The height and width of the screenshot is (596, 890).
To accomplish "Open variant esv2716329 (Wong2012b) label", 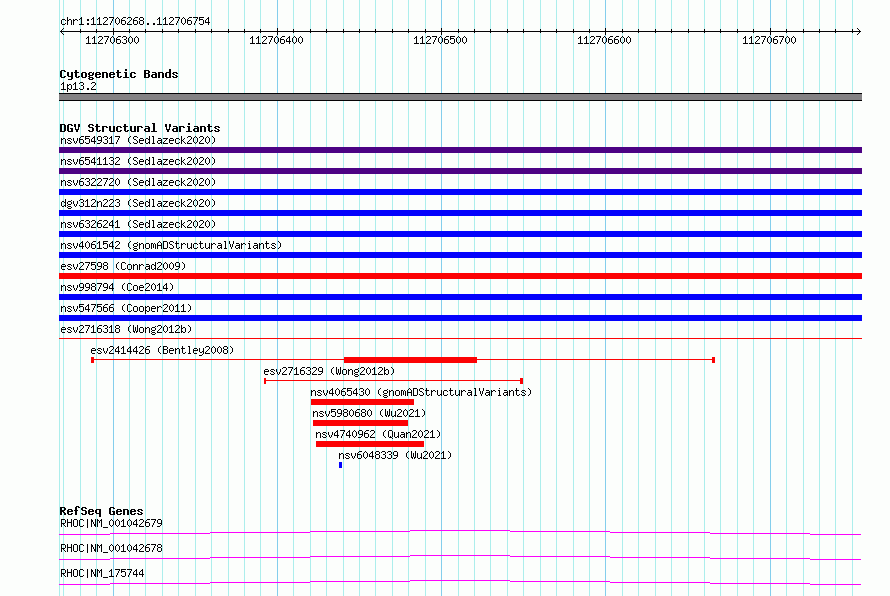I will (x=329, y=371).
